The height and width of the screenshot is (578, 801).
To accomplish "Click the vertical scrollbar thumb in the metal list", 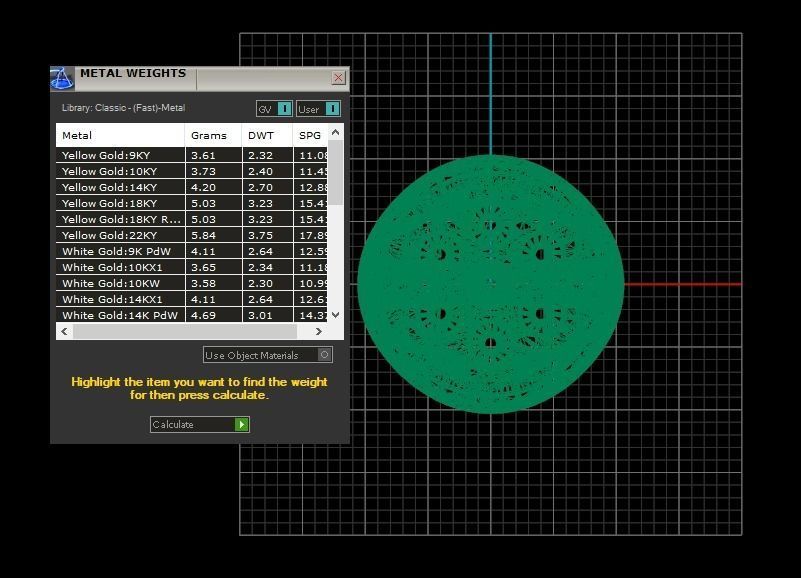I will (x=336, y=172).
